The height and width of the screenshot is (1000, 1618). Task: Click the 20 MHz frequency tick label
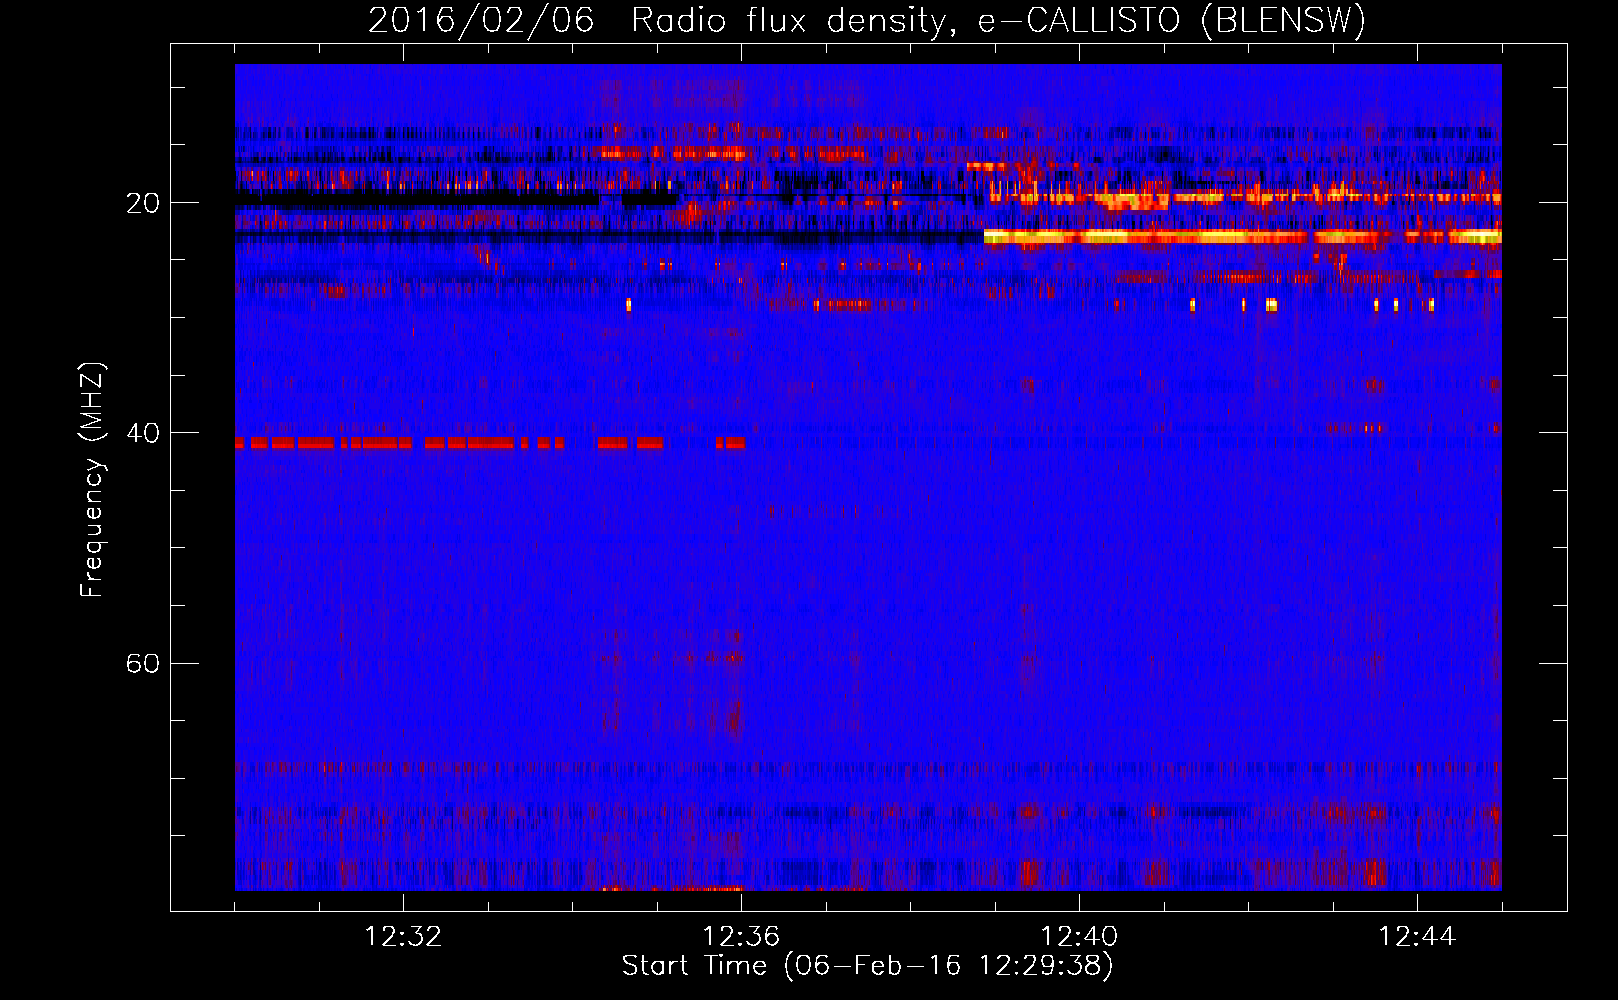pos(143,203)
